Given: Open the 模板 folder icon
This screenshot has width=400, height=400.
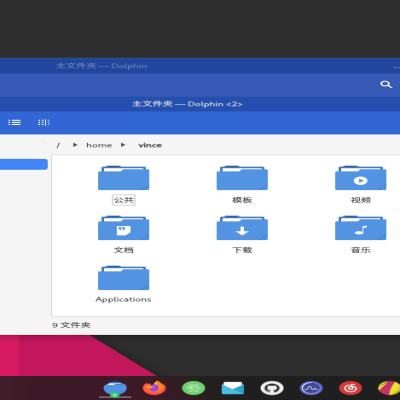Looking at the screenshot, I should point(242,178).
